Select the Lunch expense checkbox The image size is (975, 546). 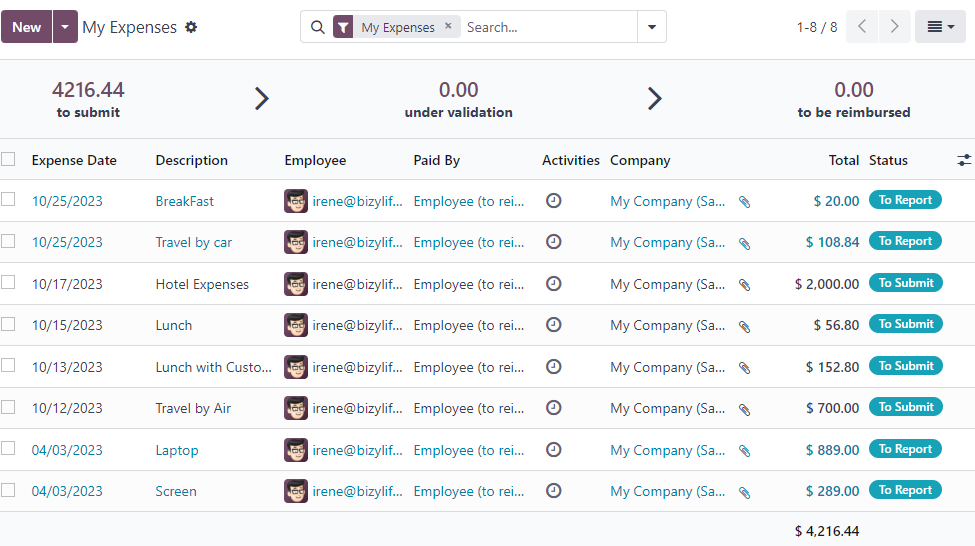click(x=9, y=325)
